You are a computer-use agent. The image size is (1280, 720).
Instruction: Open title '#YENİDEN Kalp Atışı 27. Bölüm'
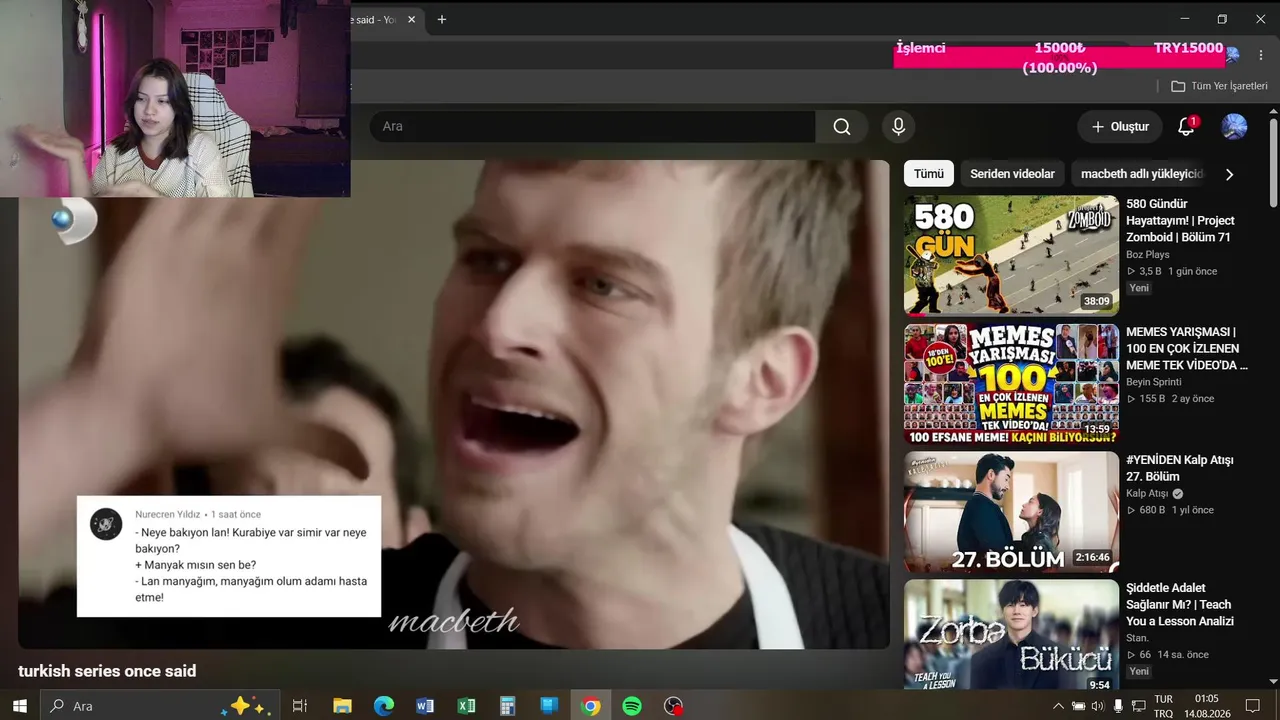point(1180,468)
